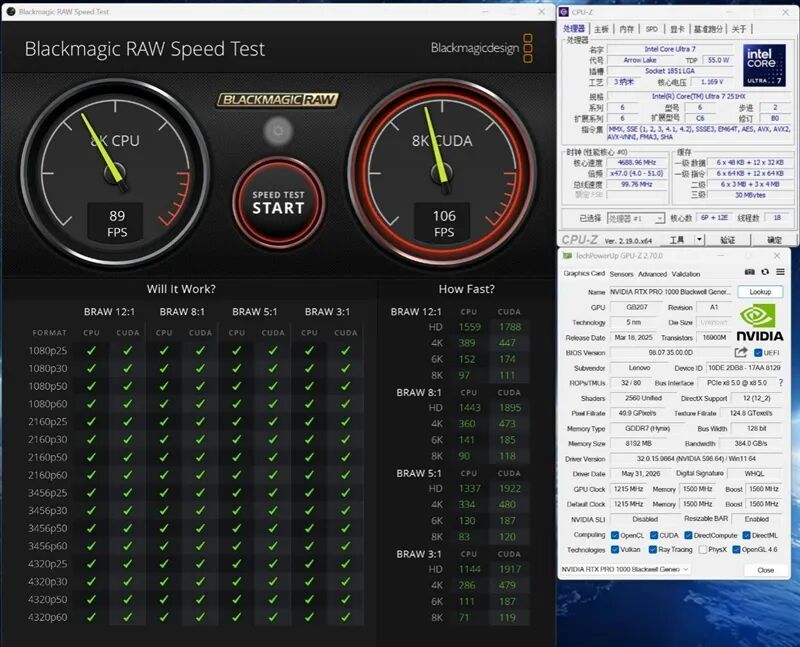Click the 384.0 GB/s Bandwidth value in GPU-Z
This screenshot has height=647, width=800.
tap(751, 443)
